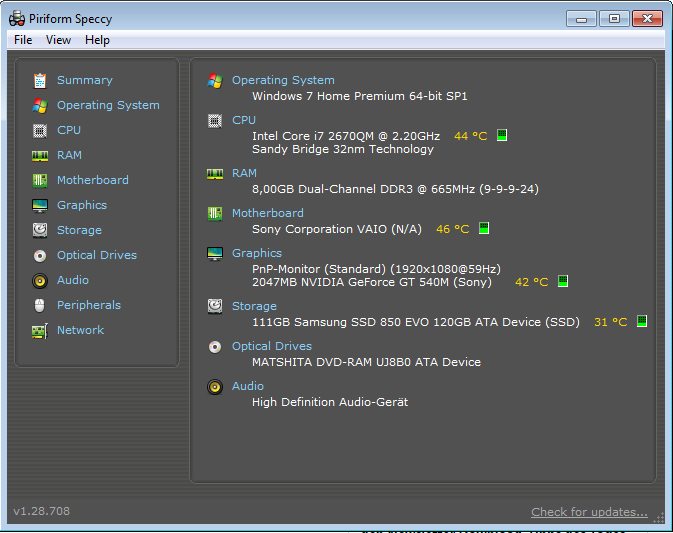Viewport: 673px width, 533px height.
Task: Click the Audio heading link in summary
Action: (x=248, y=386)
